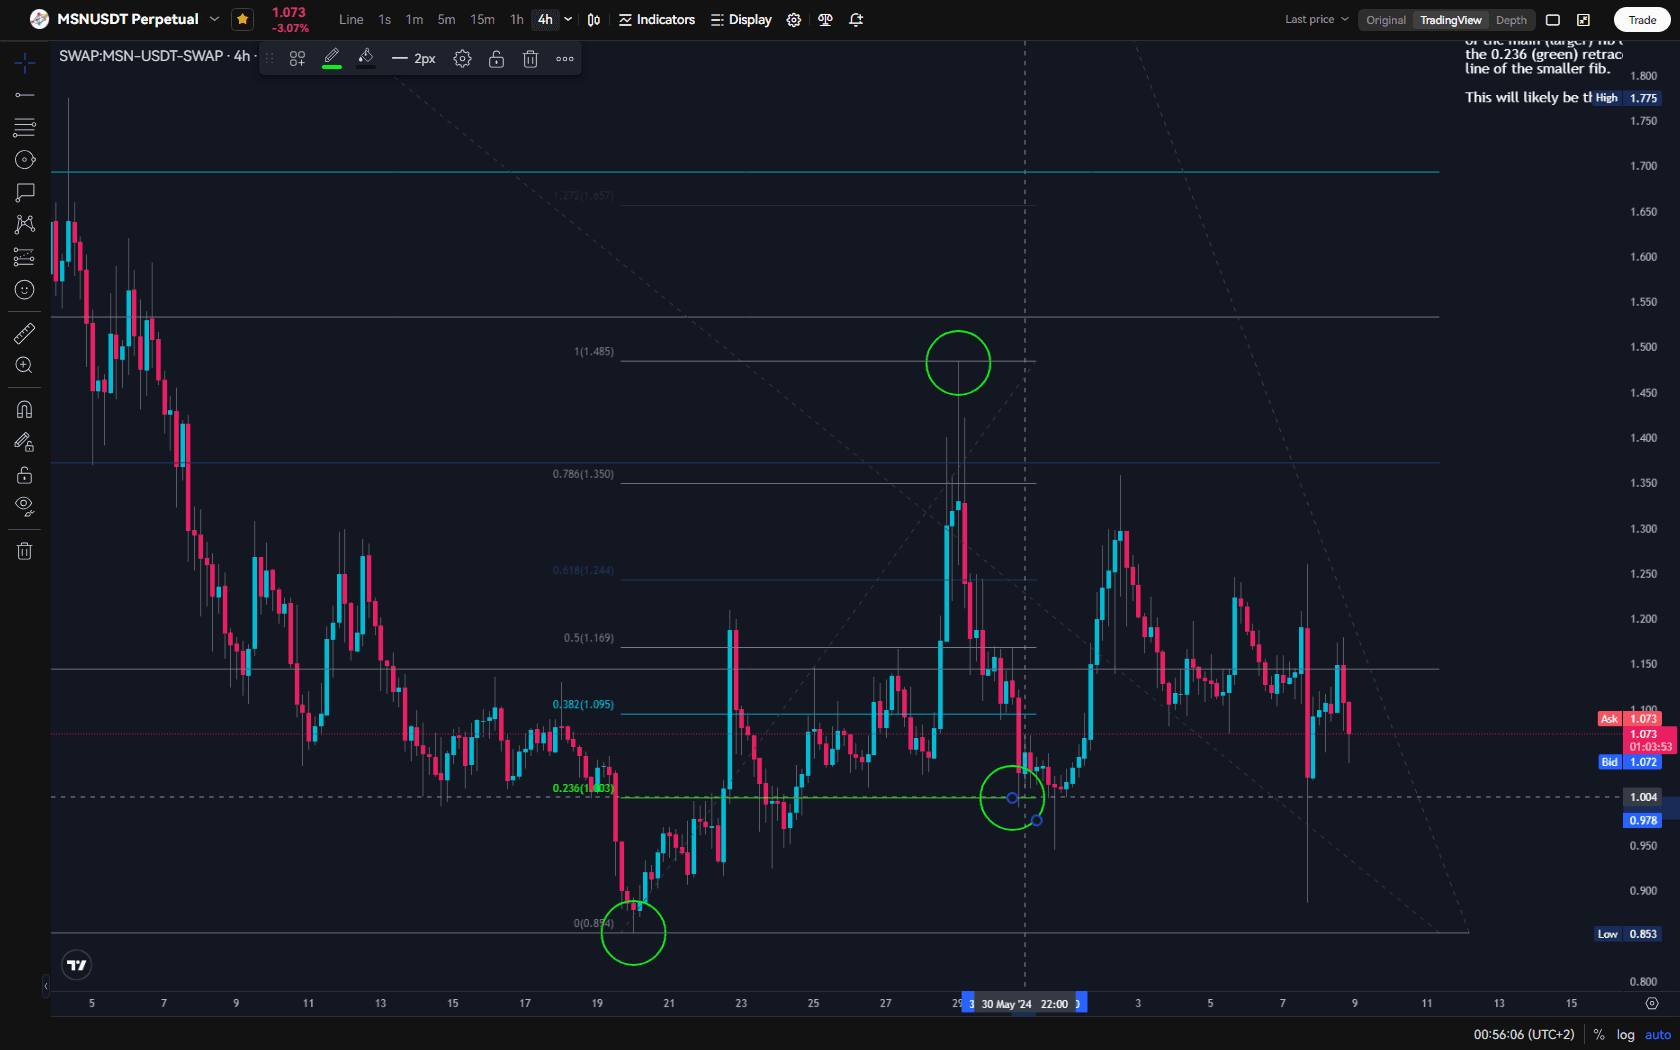Open the emoji icons tool
The width and height of the screenshot is (1680, 1050).
25,290
